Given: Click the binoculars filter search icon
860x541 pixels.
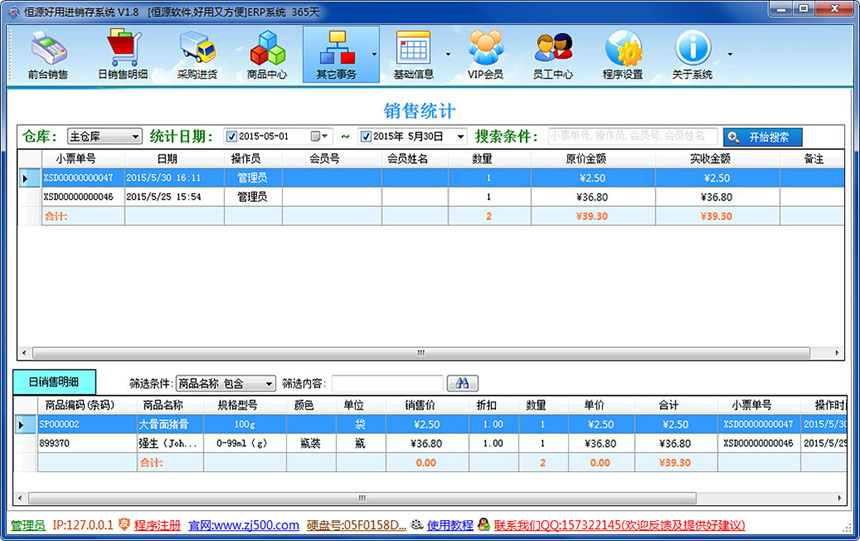Looking at the screenshot, I should (x=462, y=383).
